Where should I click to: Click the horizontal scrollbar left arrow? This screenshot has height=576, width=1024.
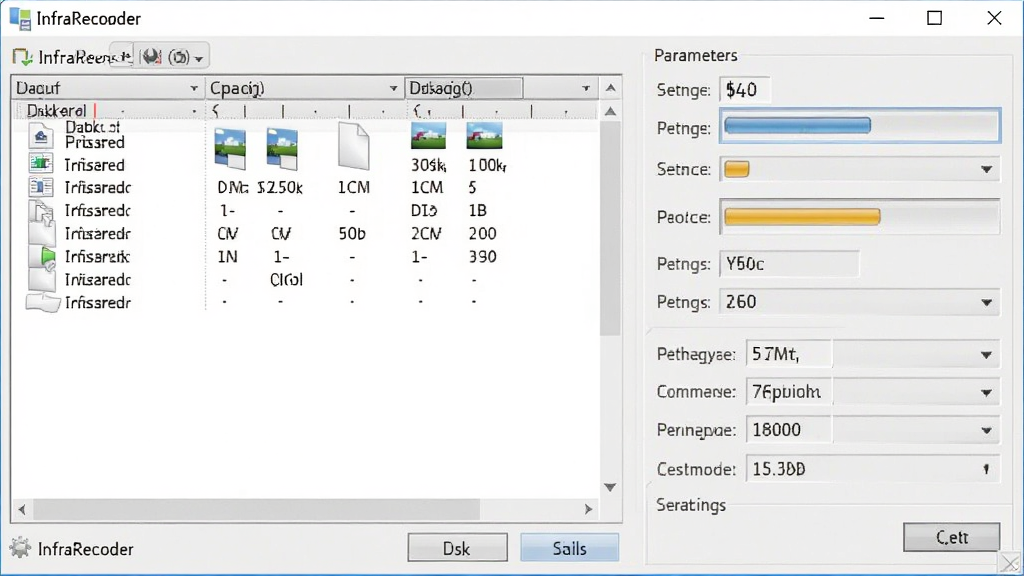[22, 509]
